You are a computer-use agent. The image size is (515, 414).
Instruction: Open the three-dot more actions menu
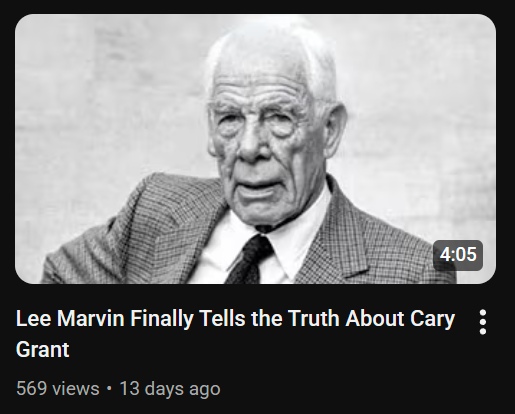click(482, 322)
